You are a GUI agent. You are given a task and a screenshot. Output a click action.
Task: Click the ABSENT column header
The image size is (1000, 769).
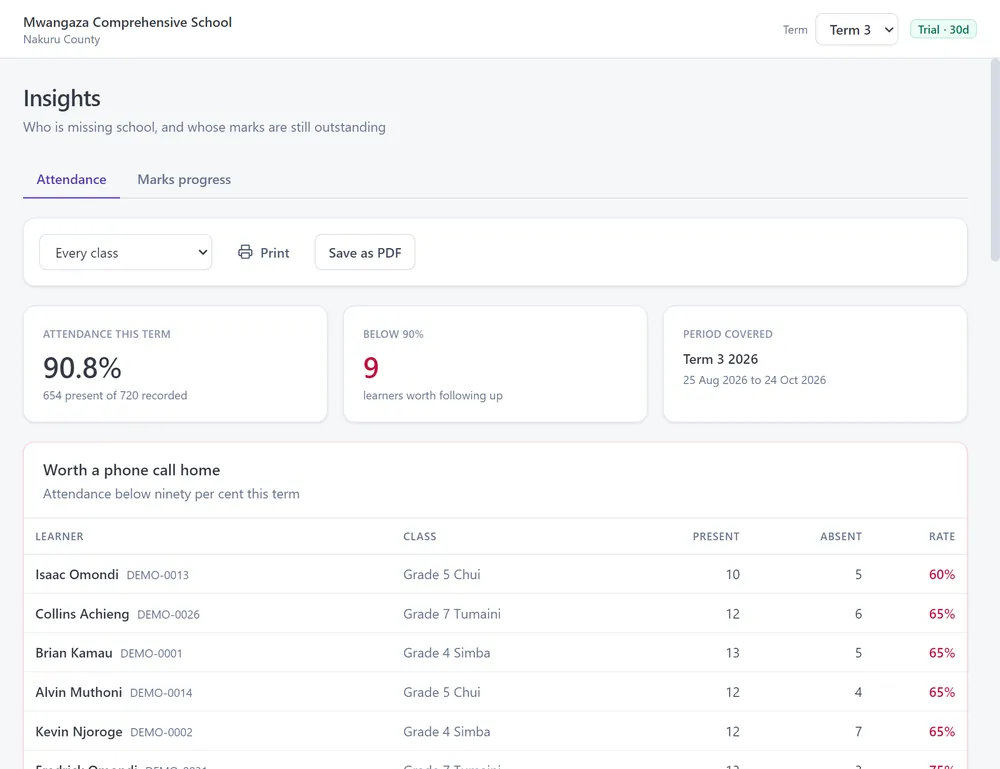coord(841,536)
